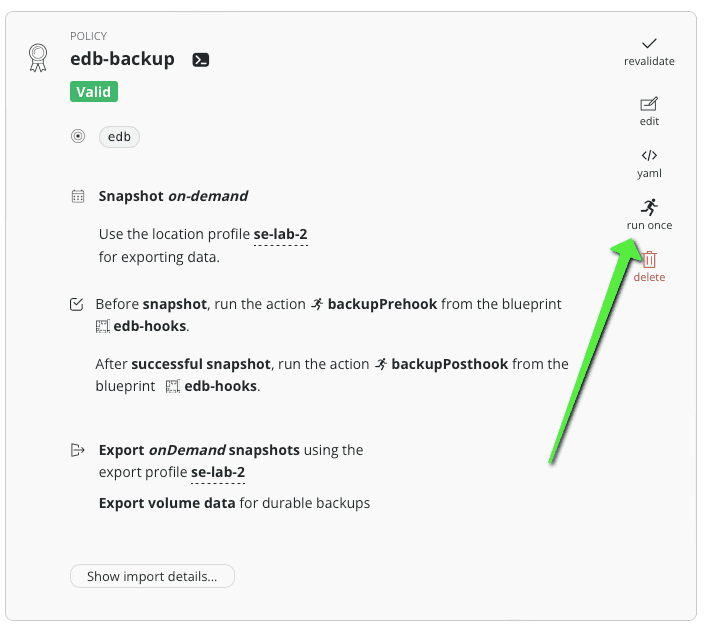The height and width of the screenshot is (630, 712).
Task: Click the policy ribbon badge icon
Action: (37, 57)
